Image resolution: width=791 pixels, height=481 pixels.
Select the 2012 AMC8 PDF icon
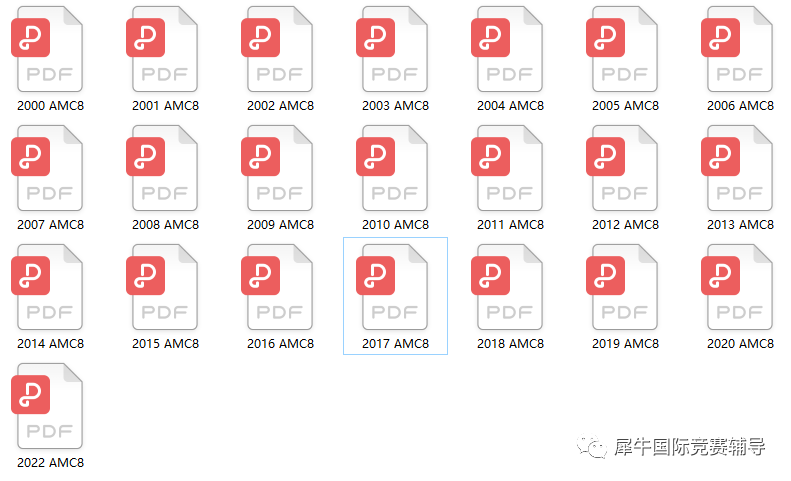point(622,168)
